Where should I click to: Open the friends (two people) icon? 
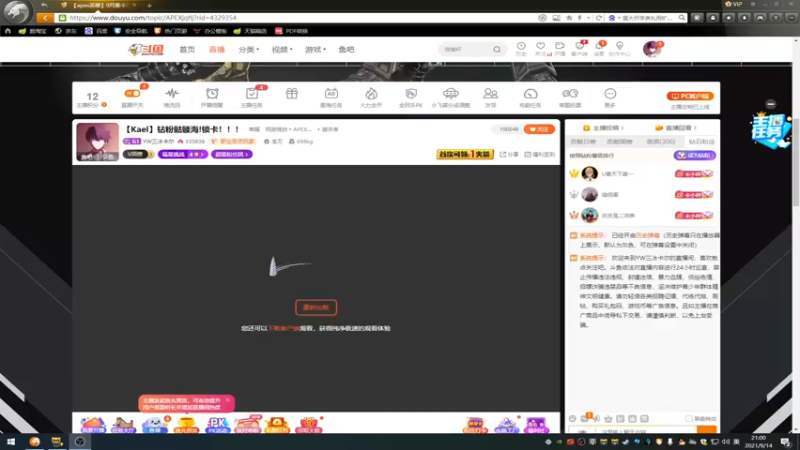[490, 93]
